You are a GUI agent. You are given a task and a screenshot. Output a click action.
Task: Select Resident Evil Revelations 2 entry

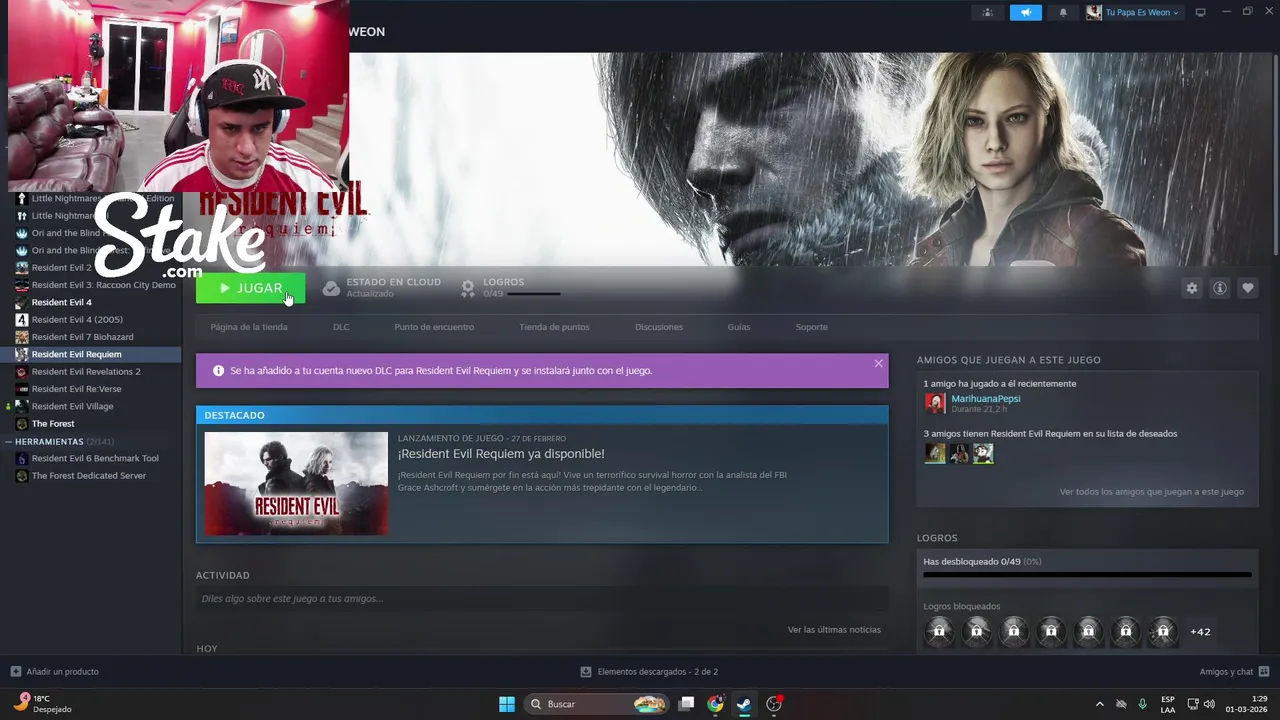[x=86, y=372]
